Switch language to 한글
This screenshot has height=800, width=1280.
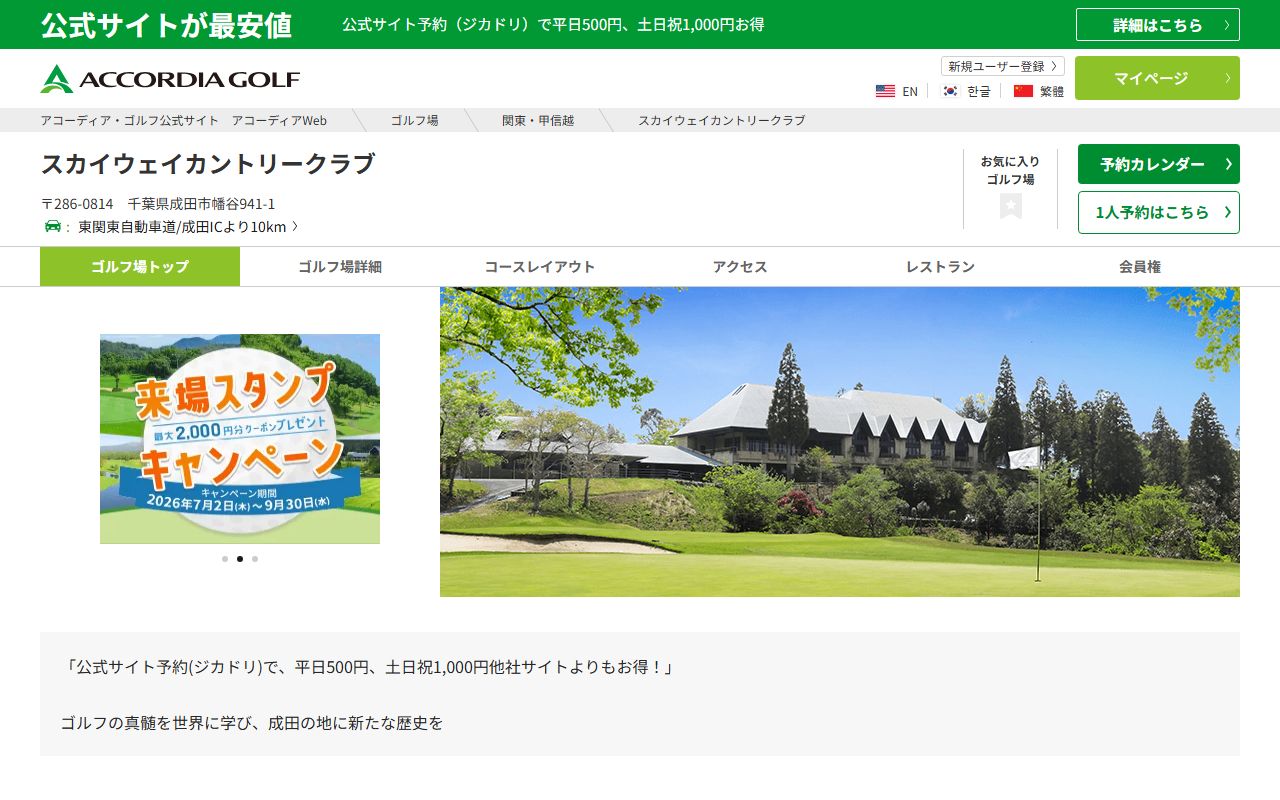tap(979, 91)
